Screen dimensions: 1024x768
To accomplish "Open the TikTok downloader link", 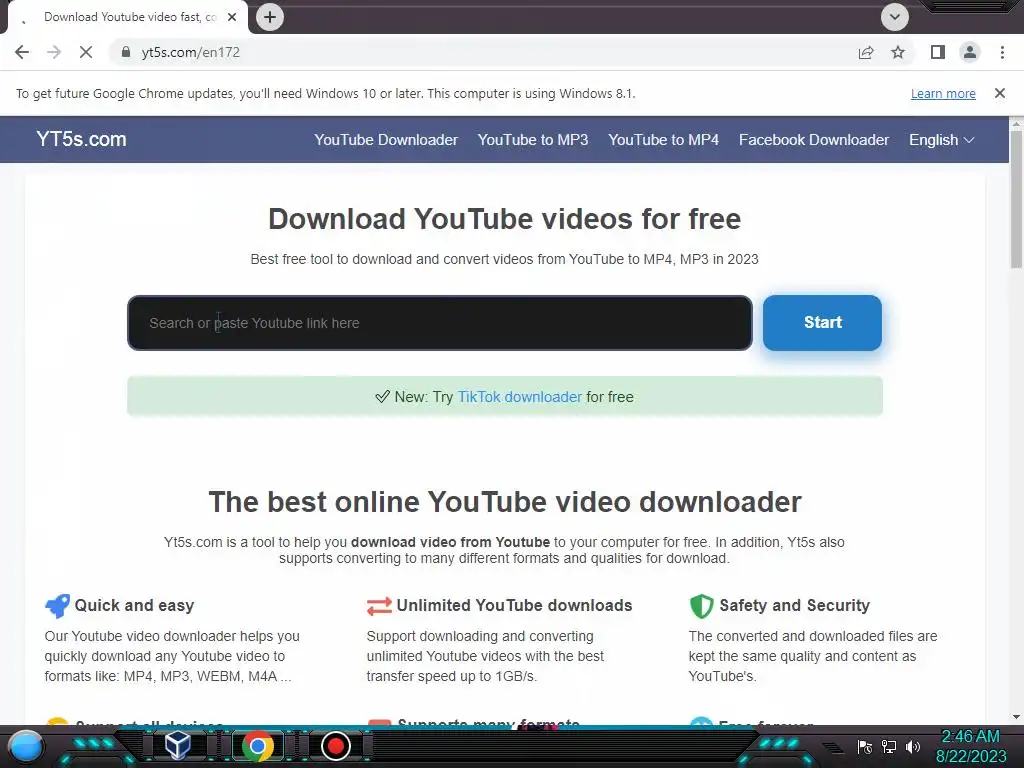I will point(519,396).
